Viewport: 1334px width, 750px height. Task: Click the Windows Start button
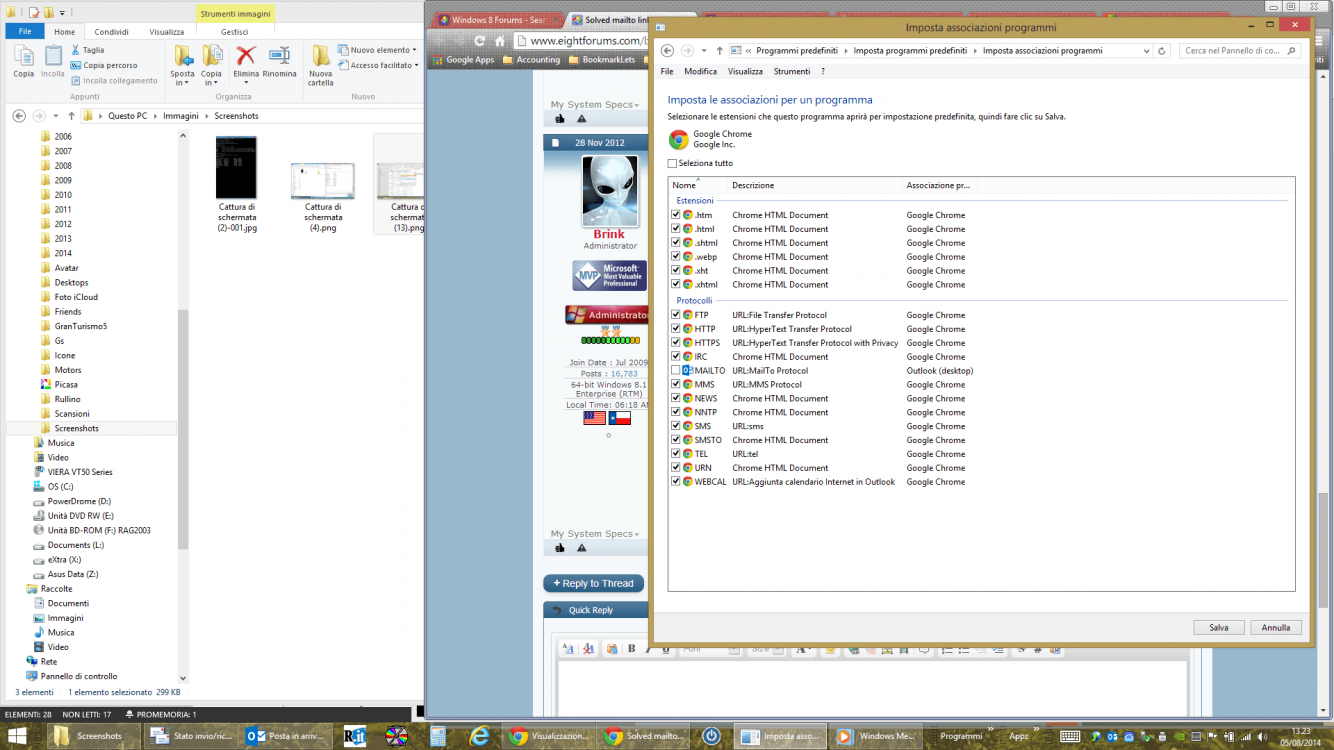pos(19,736)
